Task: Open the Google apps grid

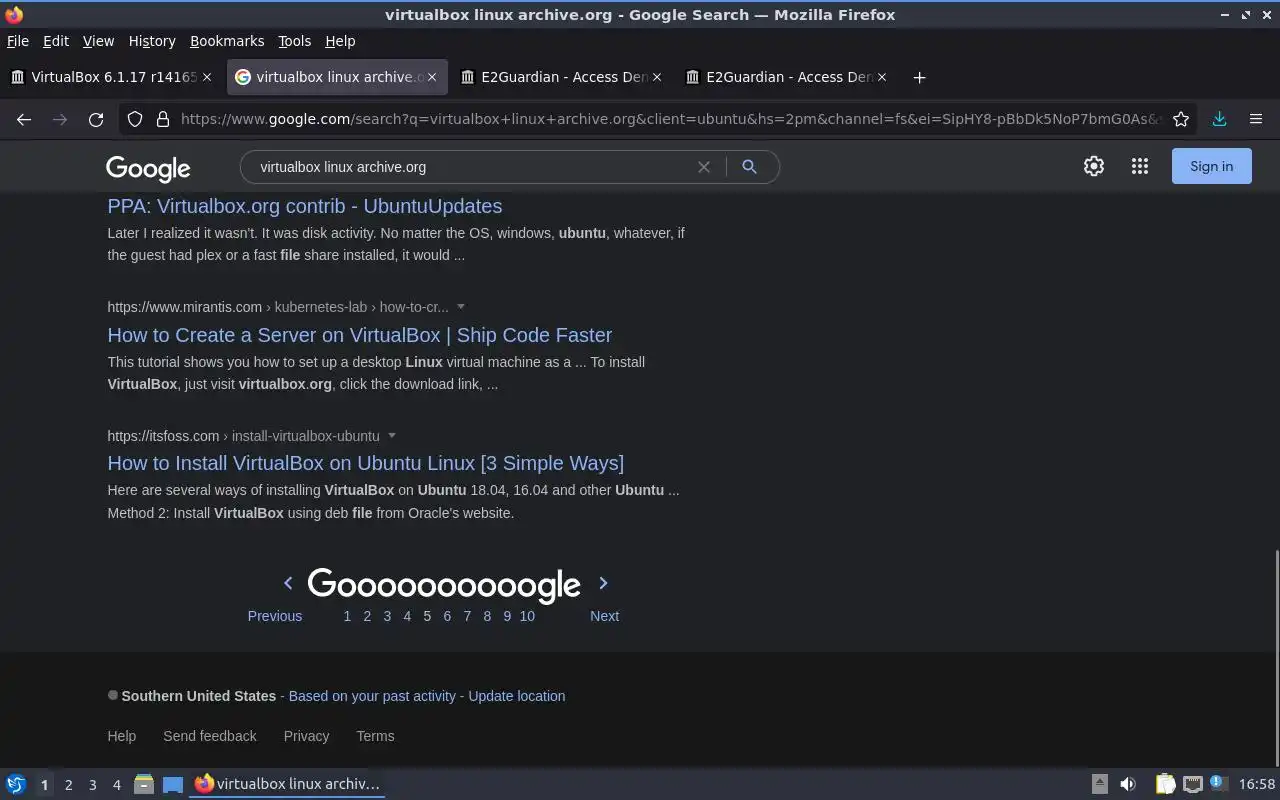Action: pos(1140,167)
